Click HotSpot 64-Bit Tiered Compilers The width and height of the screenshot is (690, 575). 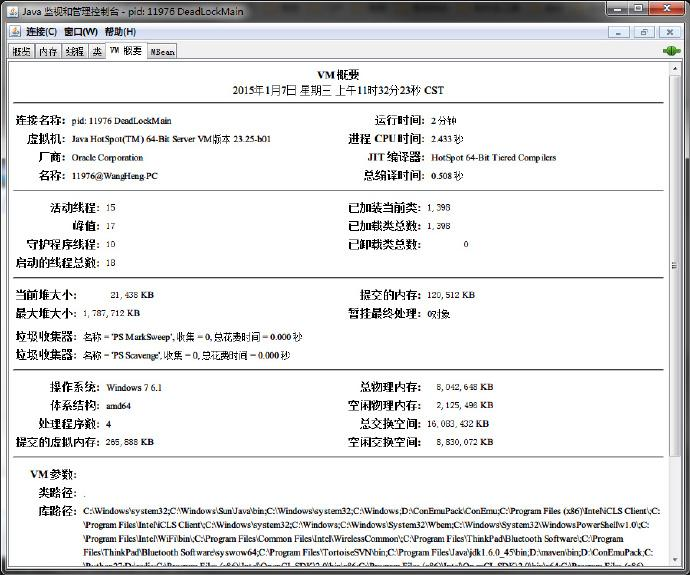point(493,157)
